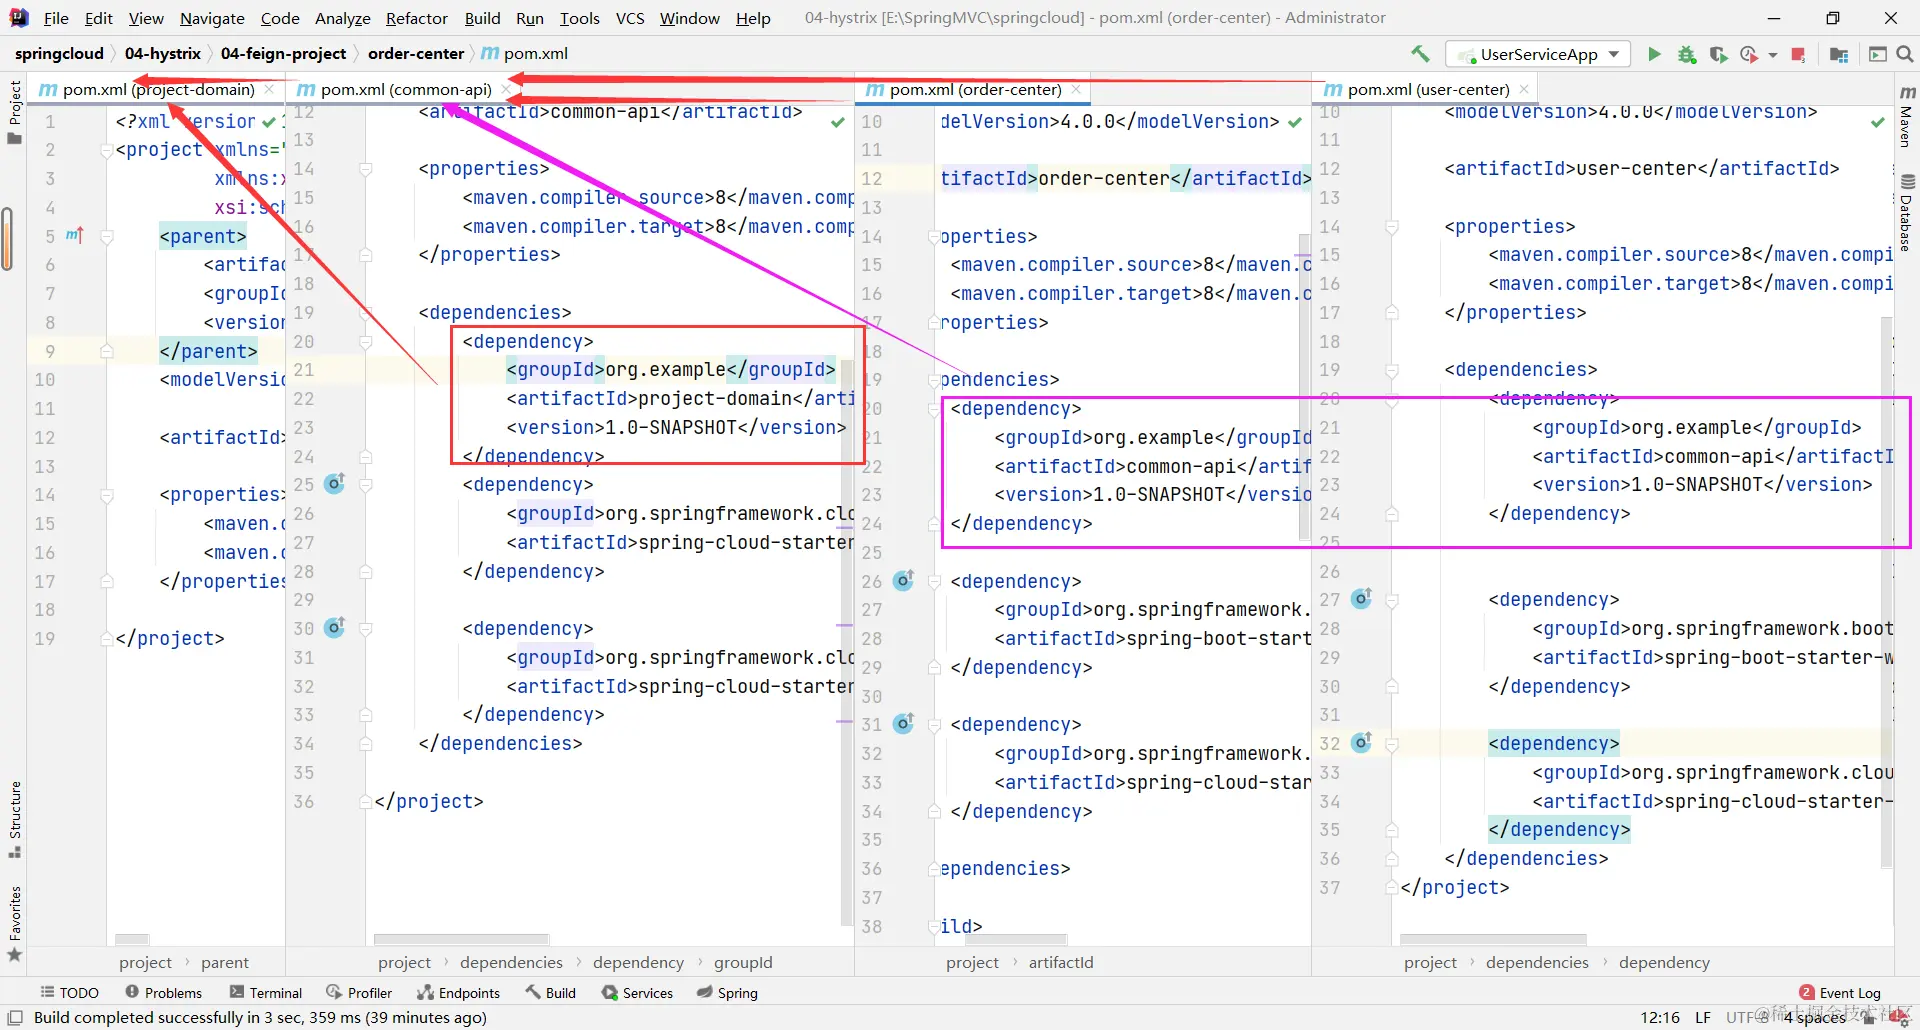Screen dimensions: 1920x1030
Task: Open the Endpoints tool window
Action: click(x=458, y=992)
